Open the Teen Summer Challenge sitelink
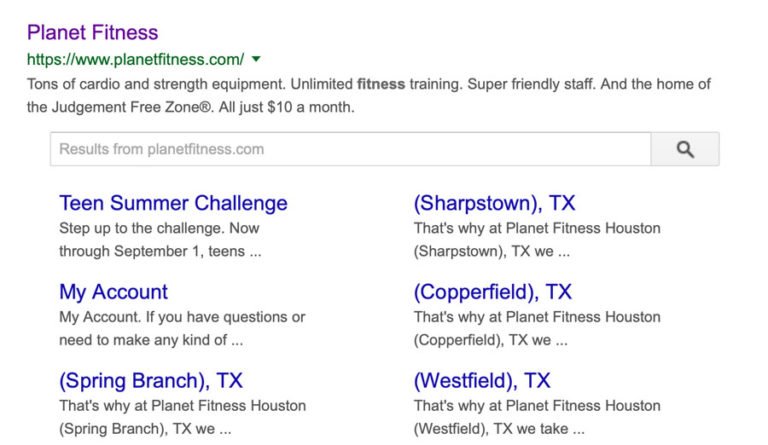 point(173,203)
